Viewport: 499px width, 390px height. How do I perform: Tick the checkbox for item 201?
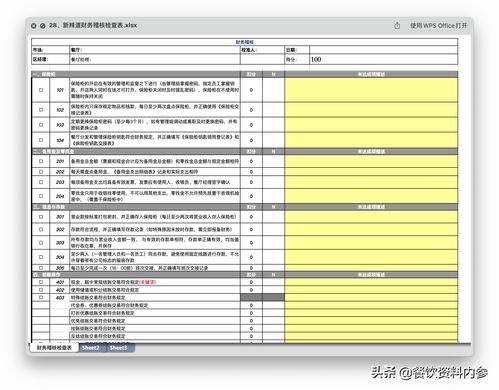click(41, 161)
